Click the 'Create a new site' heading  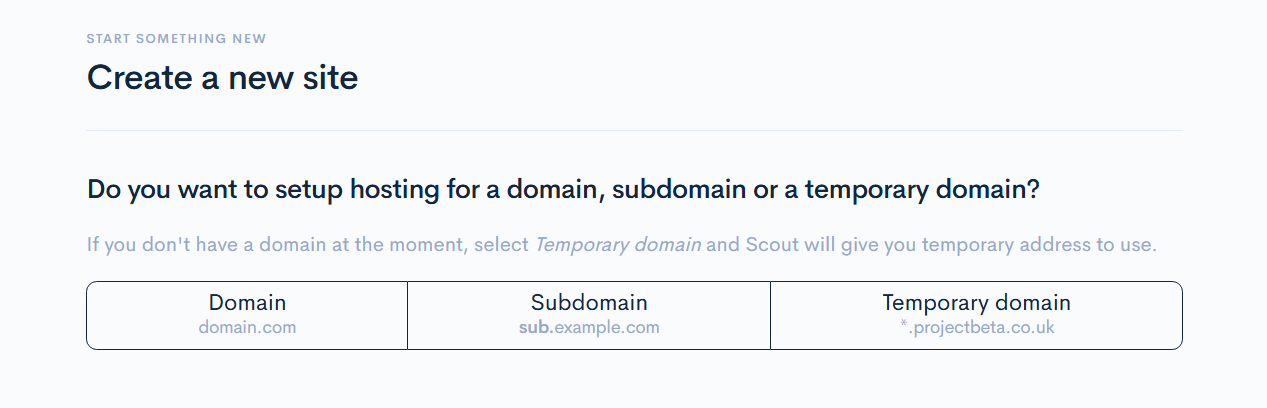[x=222, y=77]
